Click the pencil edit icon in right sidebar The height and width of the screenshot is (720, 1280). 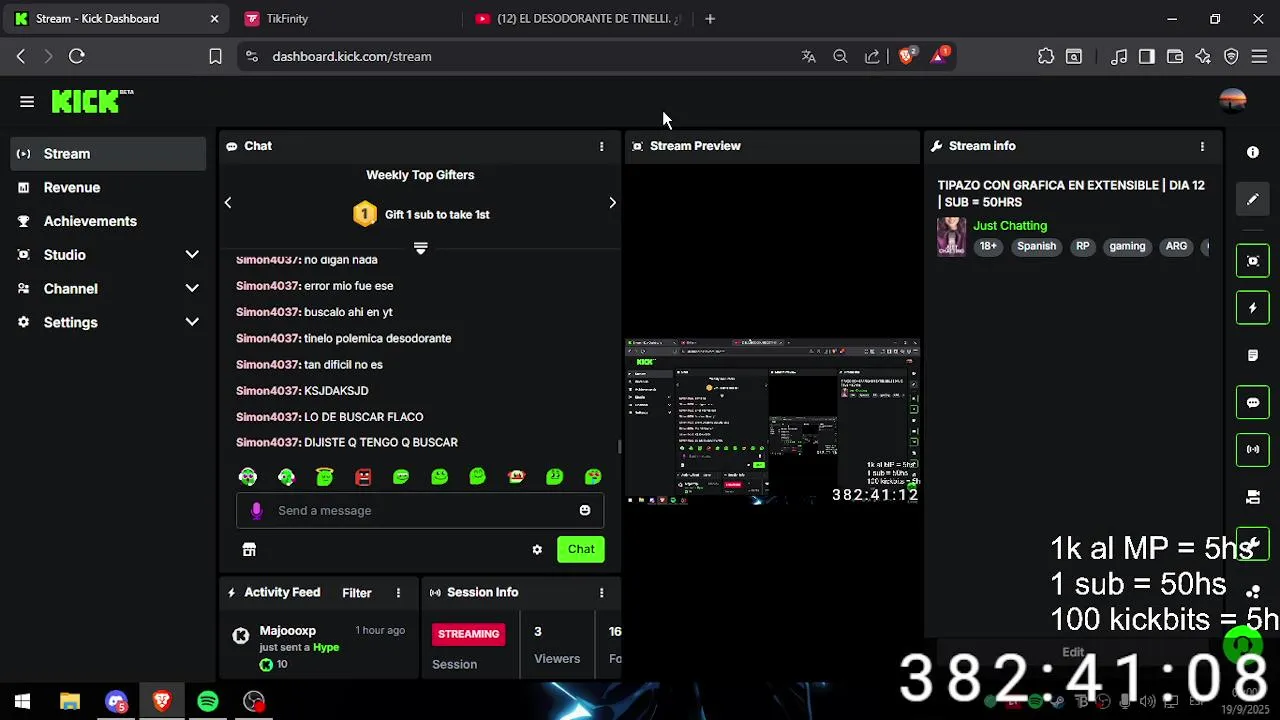1253,200
